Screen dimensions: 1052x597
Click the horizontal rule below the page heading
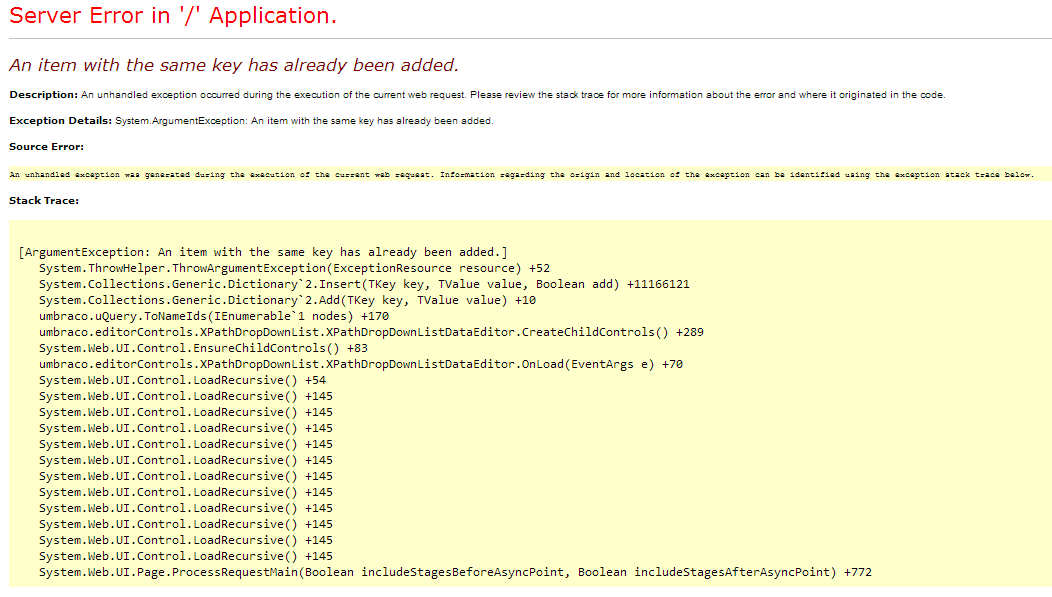point(526,39)
